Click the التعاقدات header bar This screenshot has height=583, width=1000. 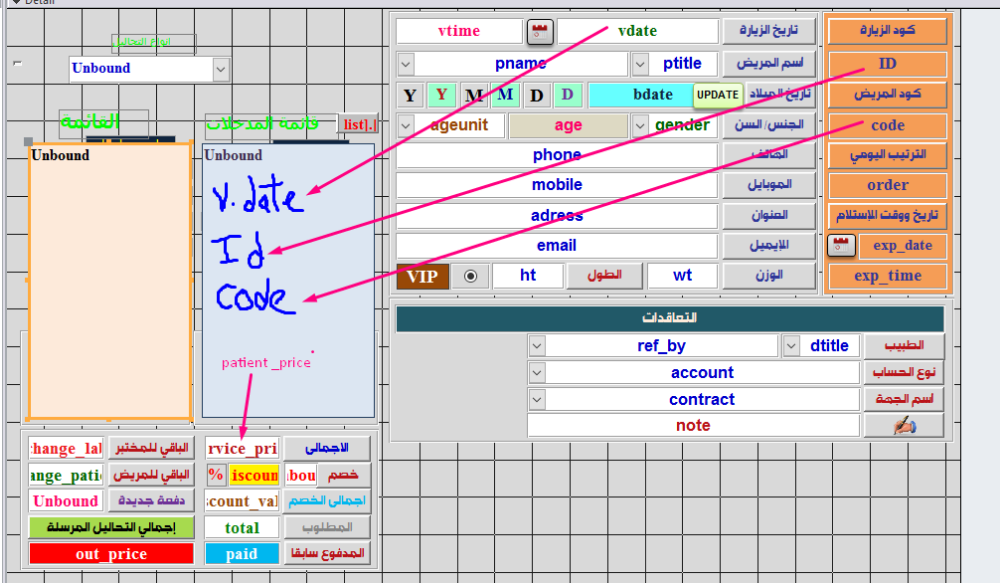point(670,318)
